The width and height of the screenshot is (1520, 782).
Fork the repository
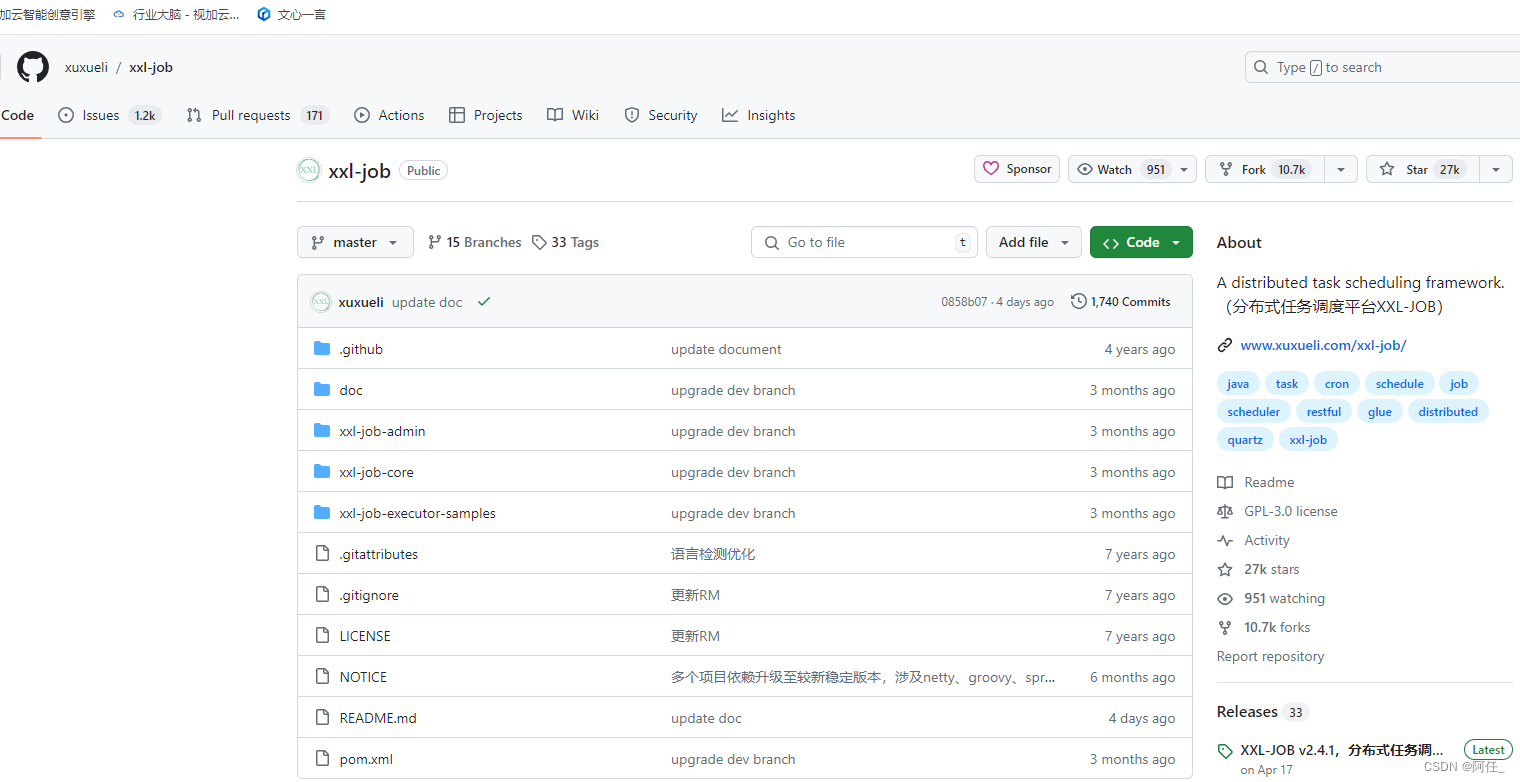click(1265, 169)
